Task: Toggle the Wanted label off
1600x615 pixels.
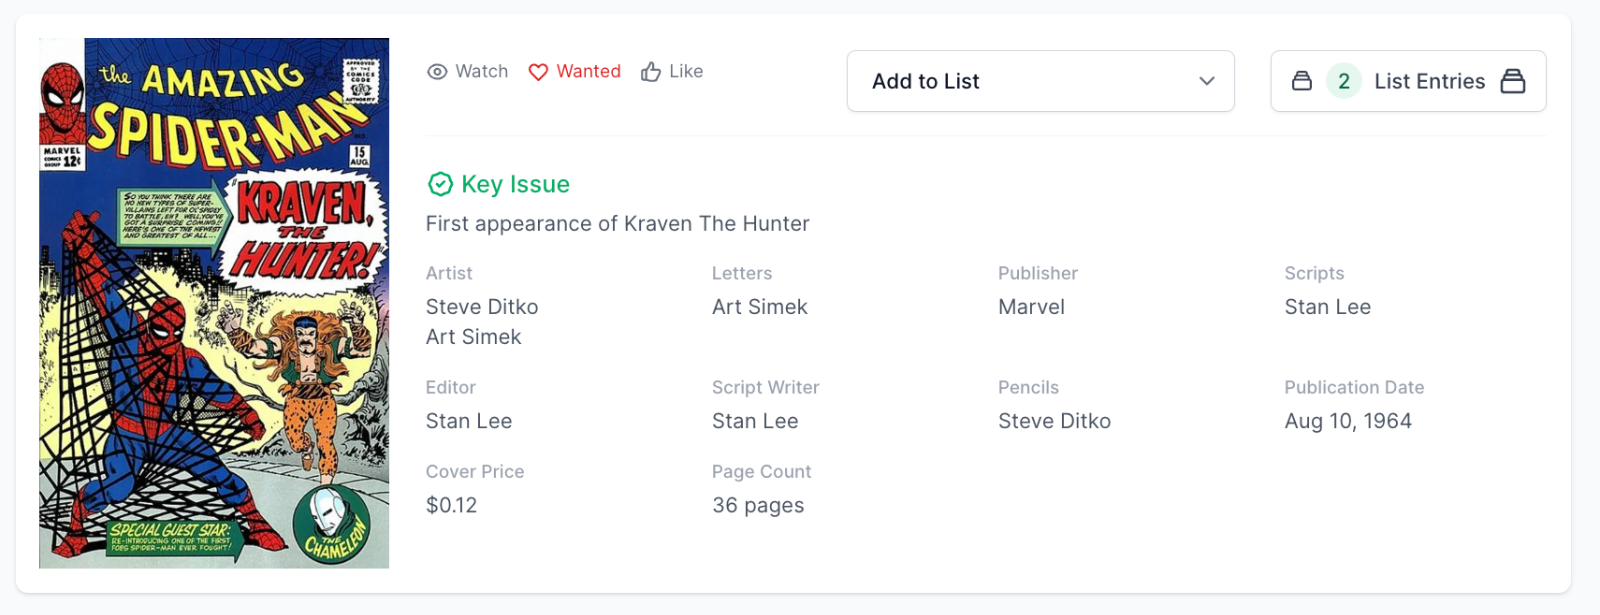Action: click(588, 72)
